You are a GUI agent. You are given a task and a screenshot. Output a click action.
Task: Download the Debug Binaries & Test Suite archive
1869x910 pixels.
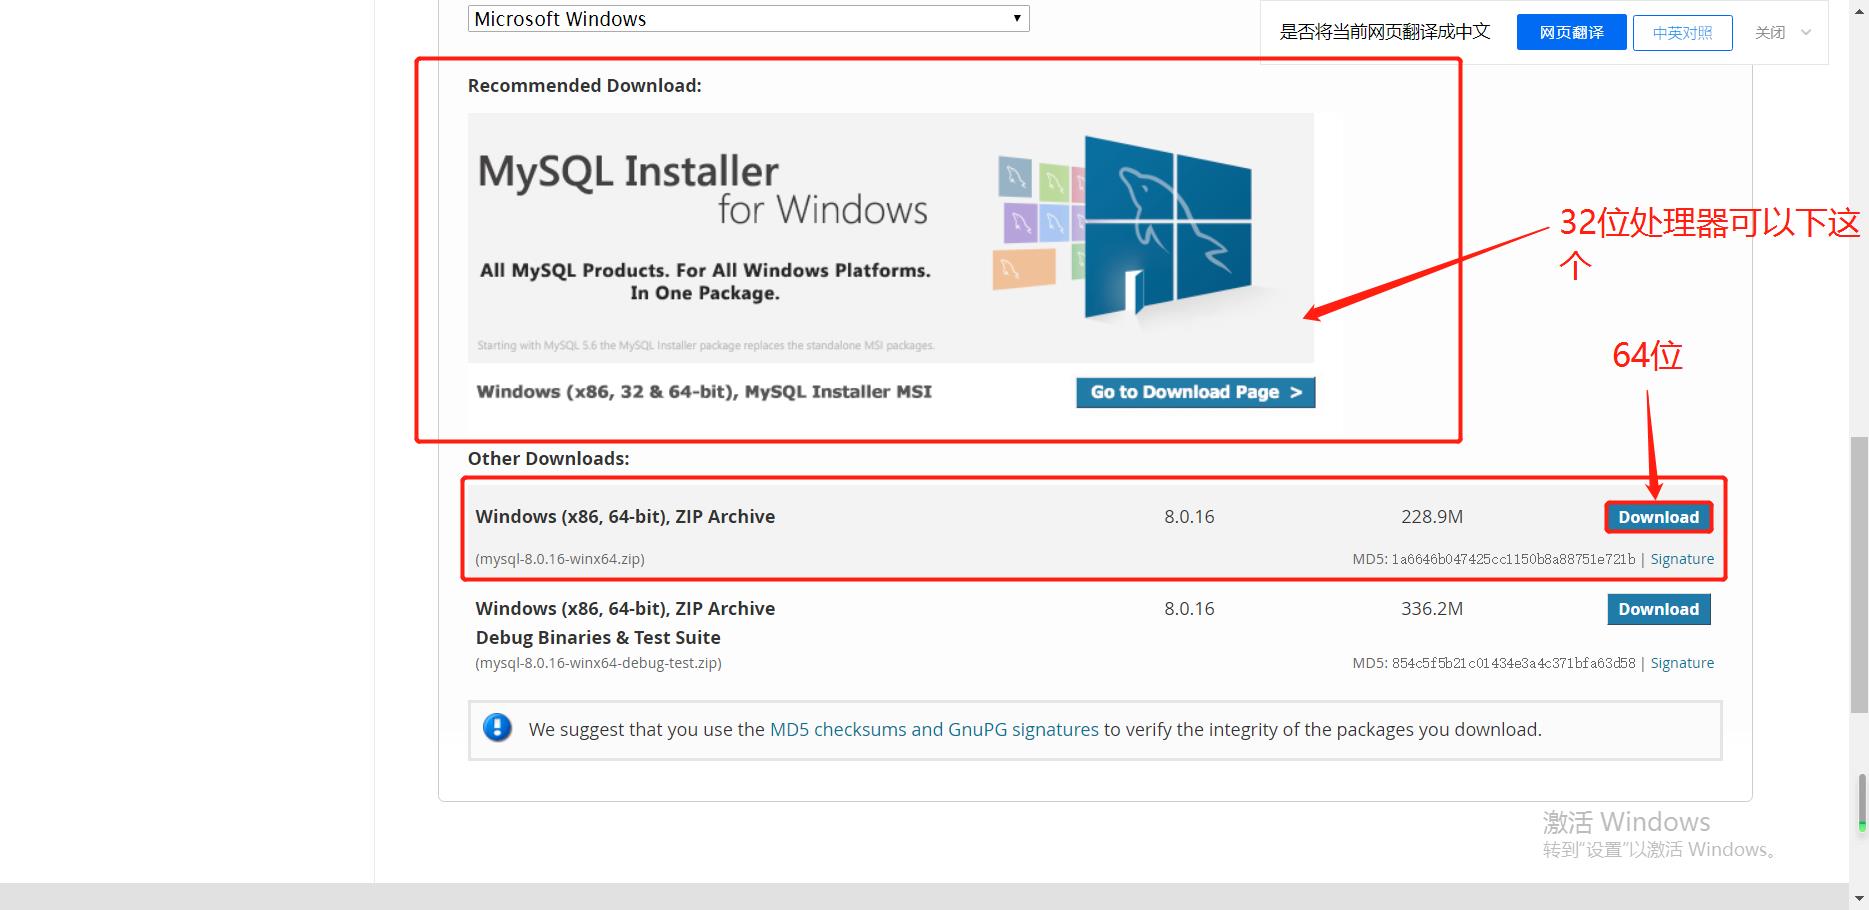(1658, 609)
